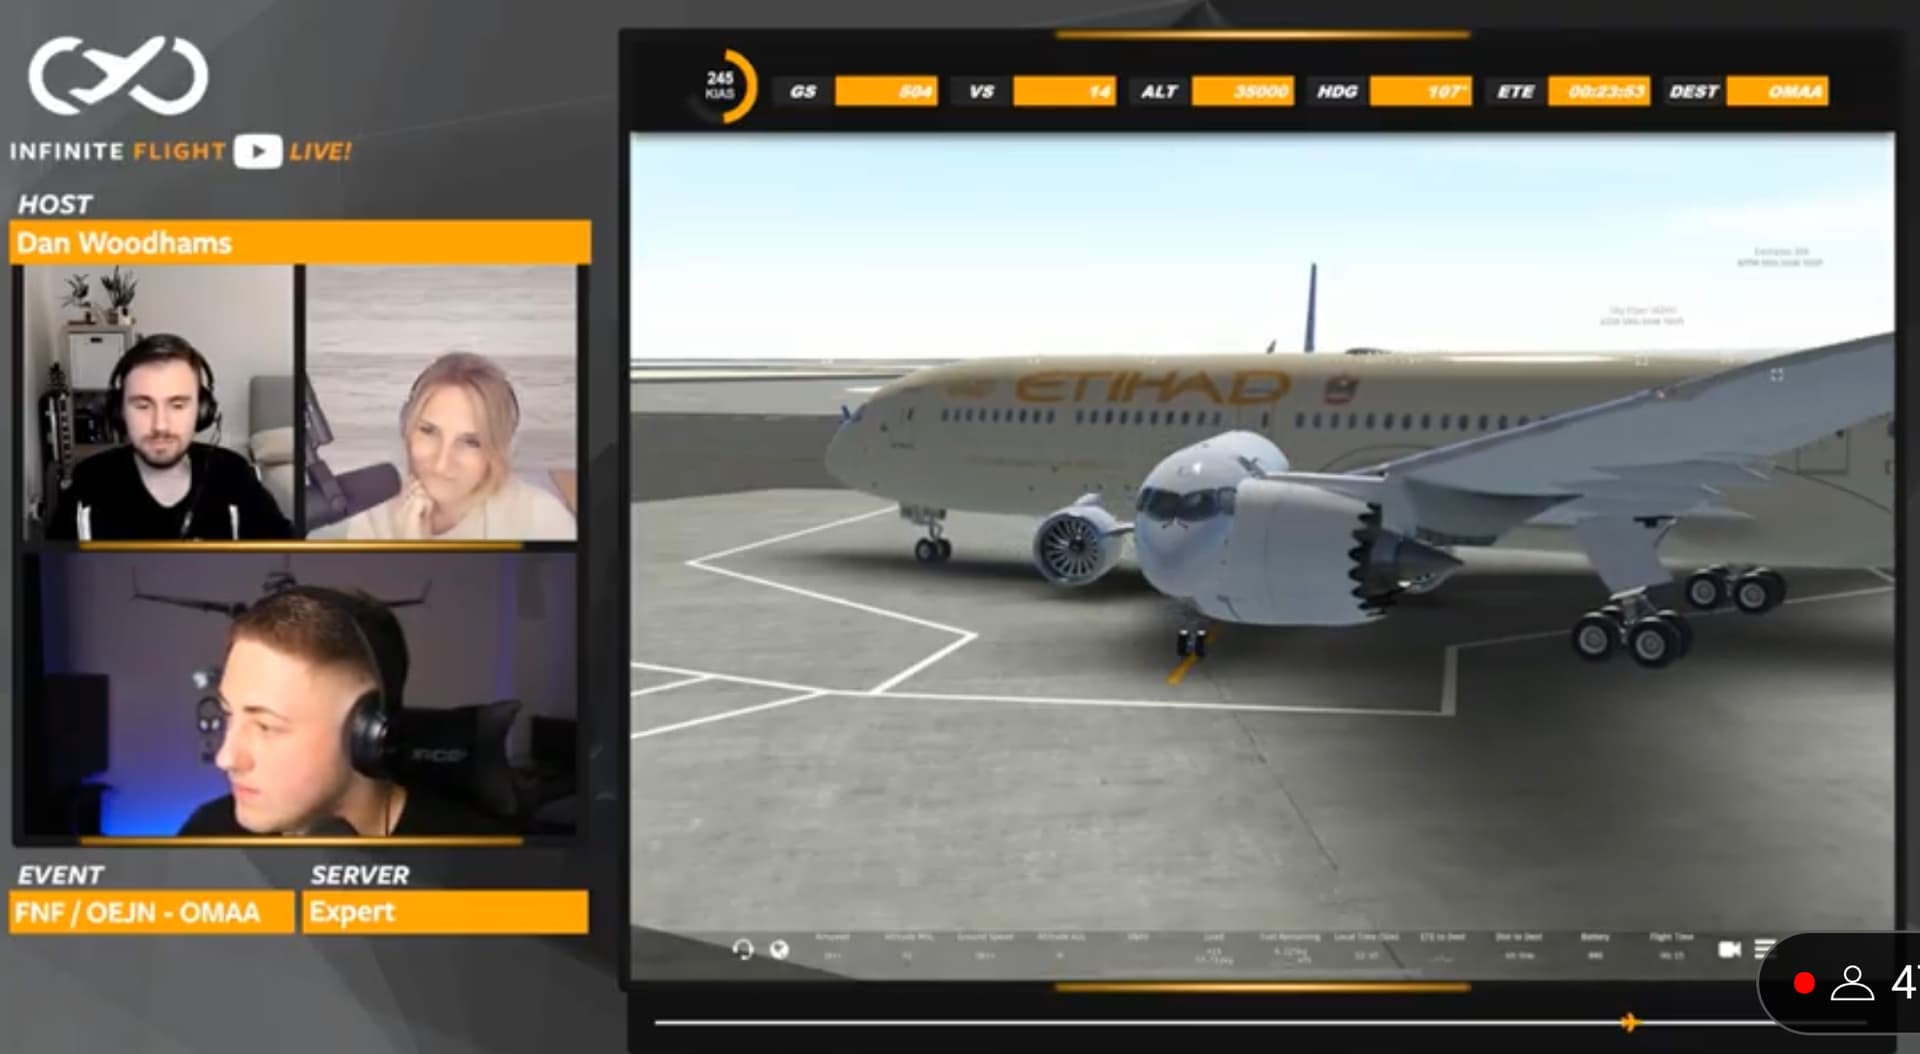Click the VS label in telemetry bar
This screenshot has width=1920, height=1054.
(981, 91)
